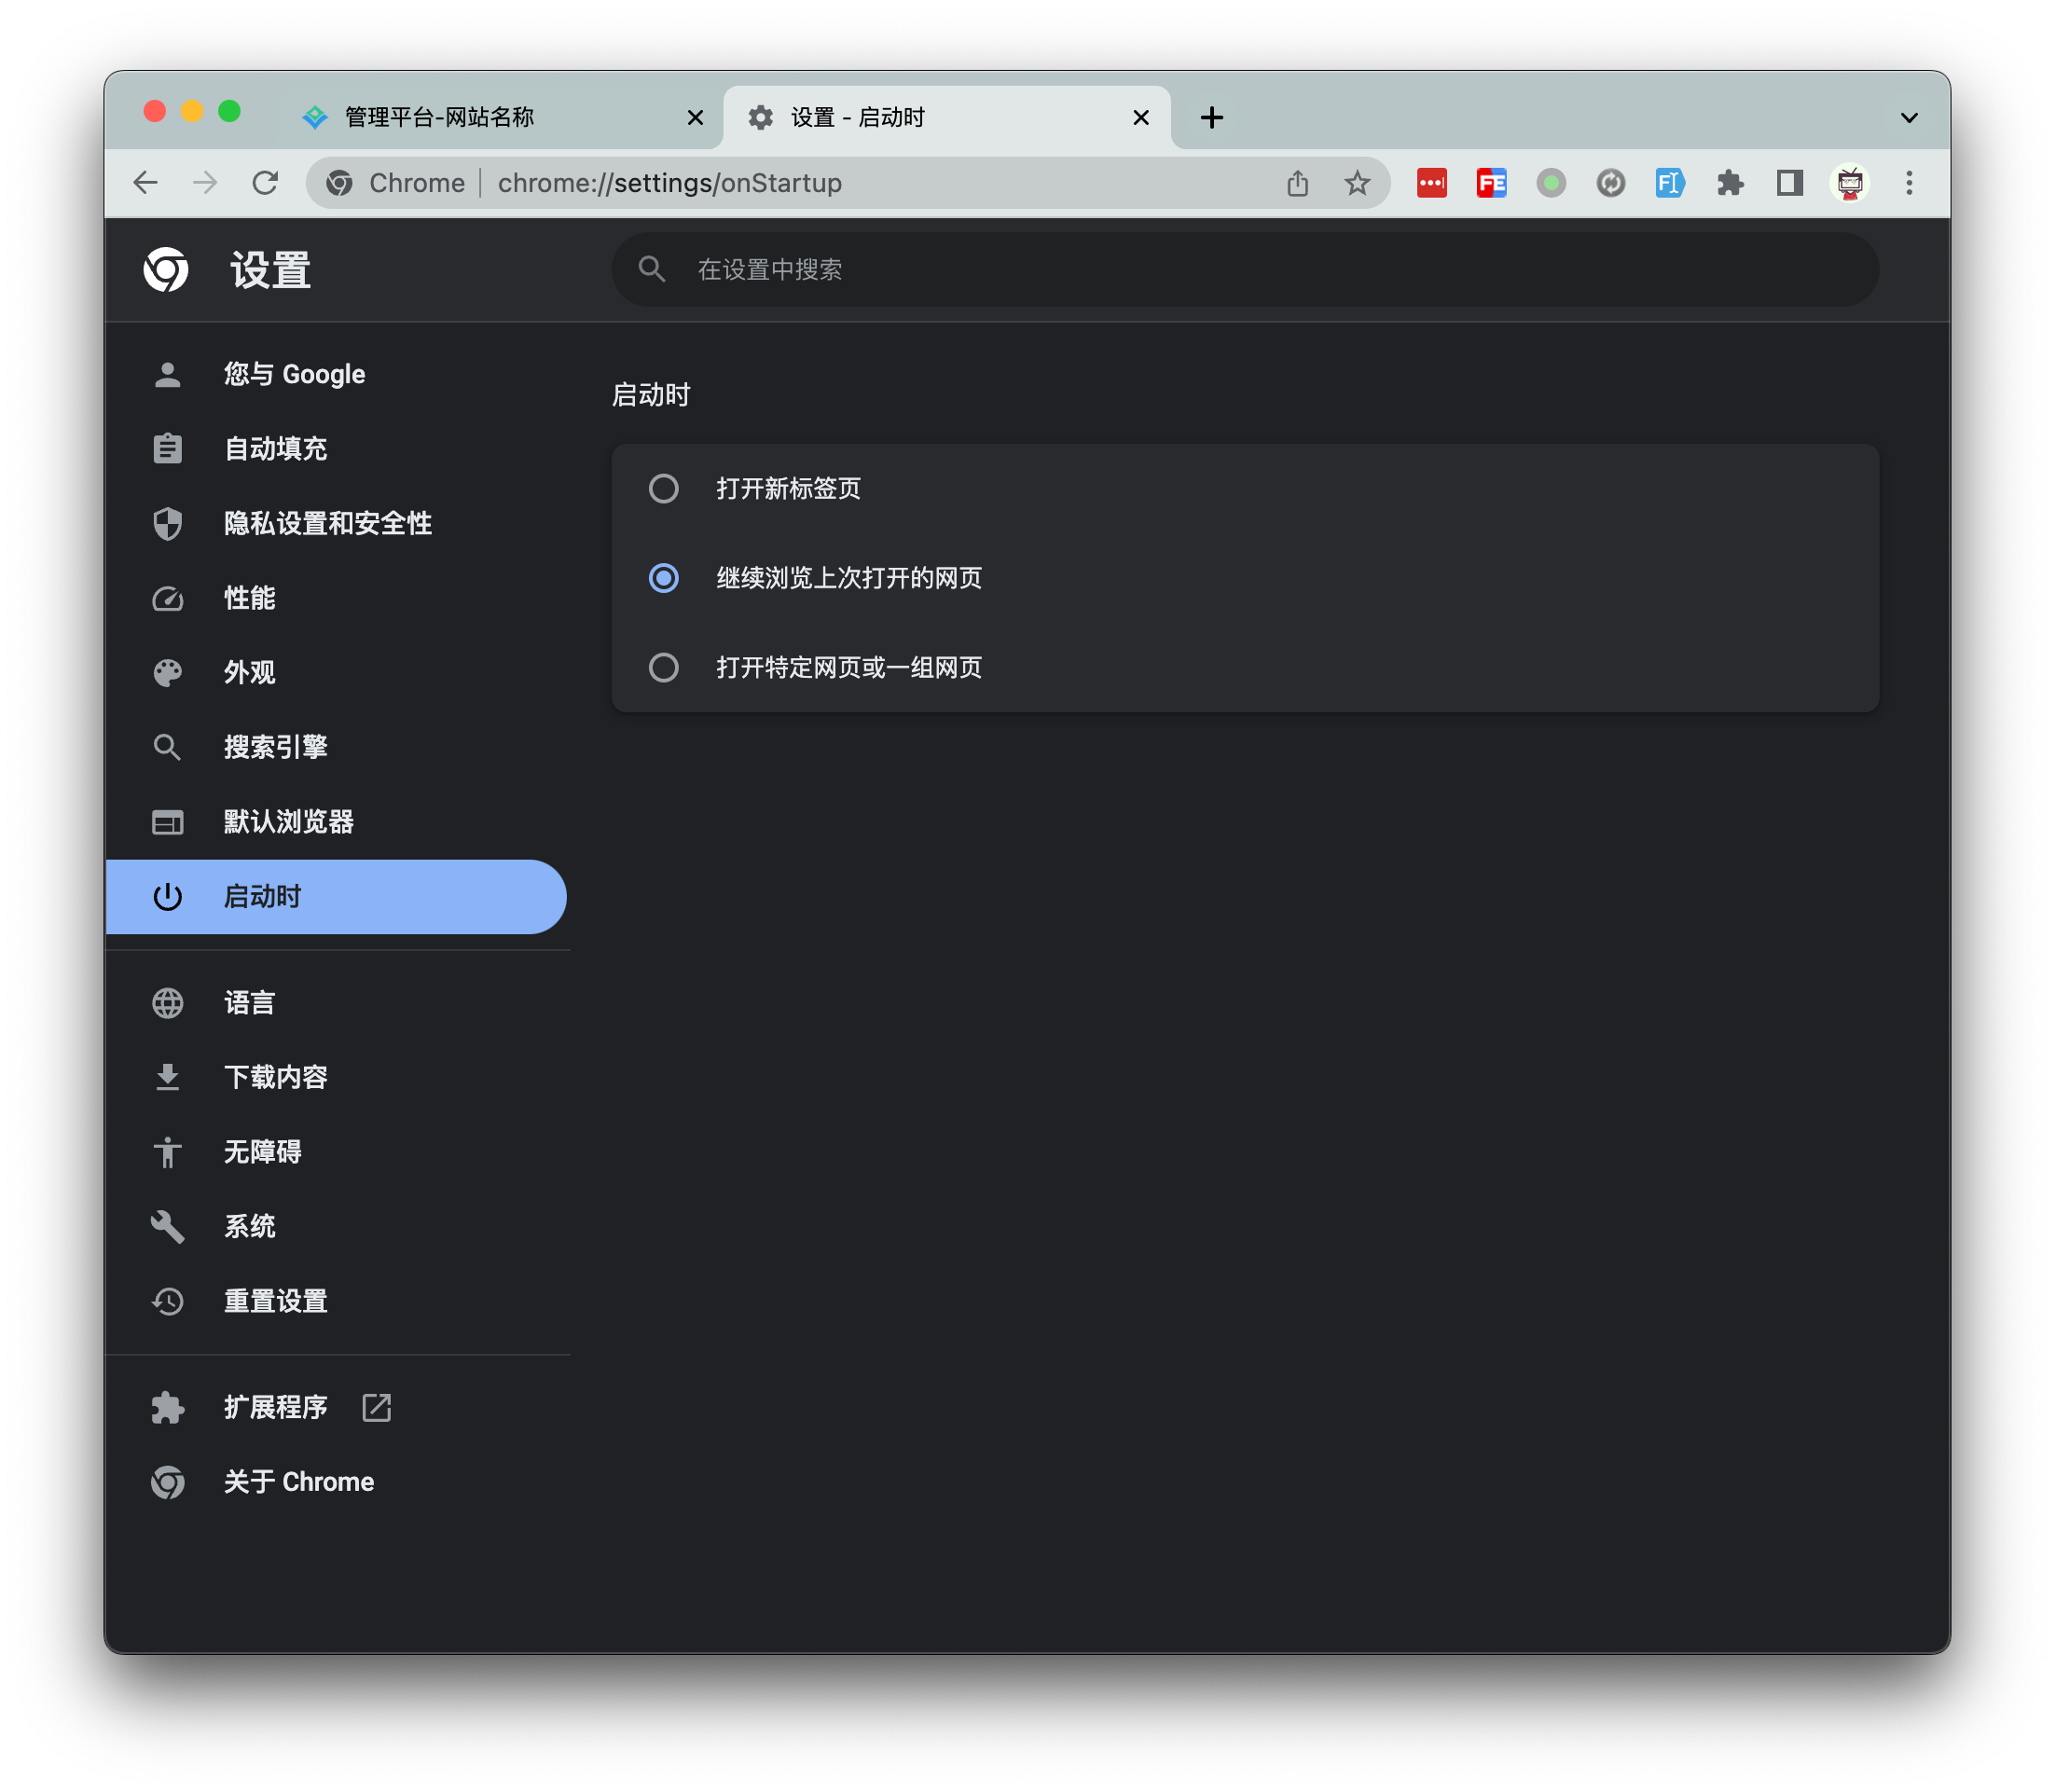
Task: Open the Extensions puzzle icon
Action: [1730, 183]
